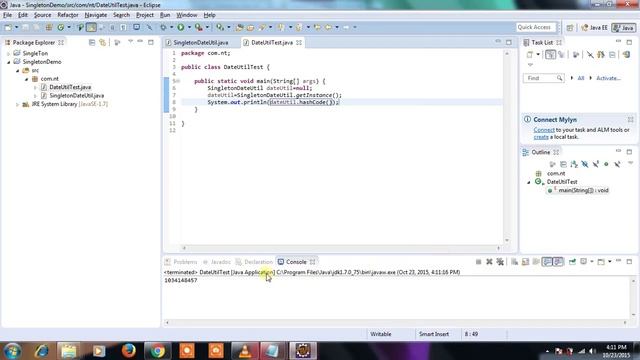This screenshot has width=640, height=360.
Task: Click the New Java Class green icon
Action: click(x=60, y=27)
